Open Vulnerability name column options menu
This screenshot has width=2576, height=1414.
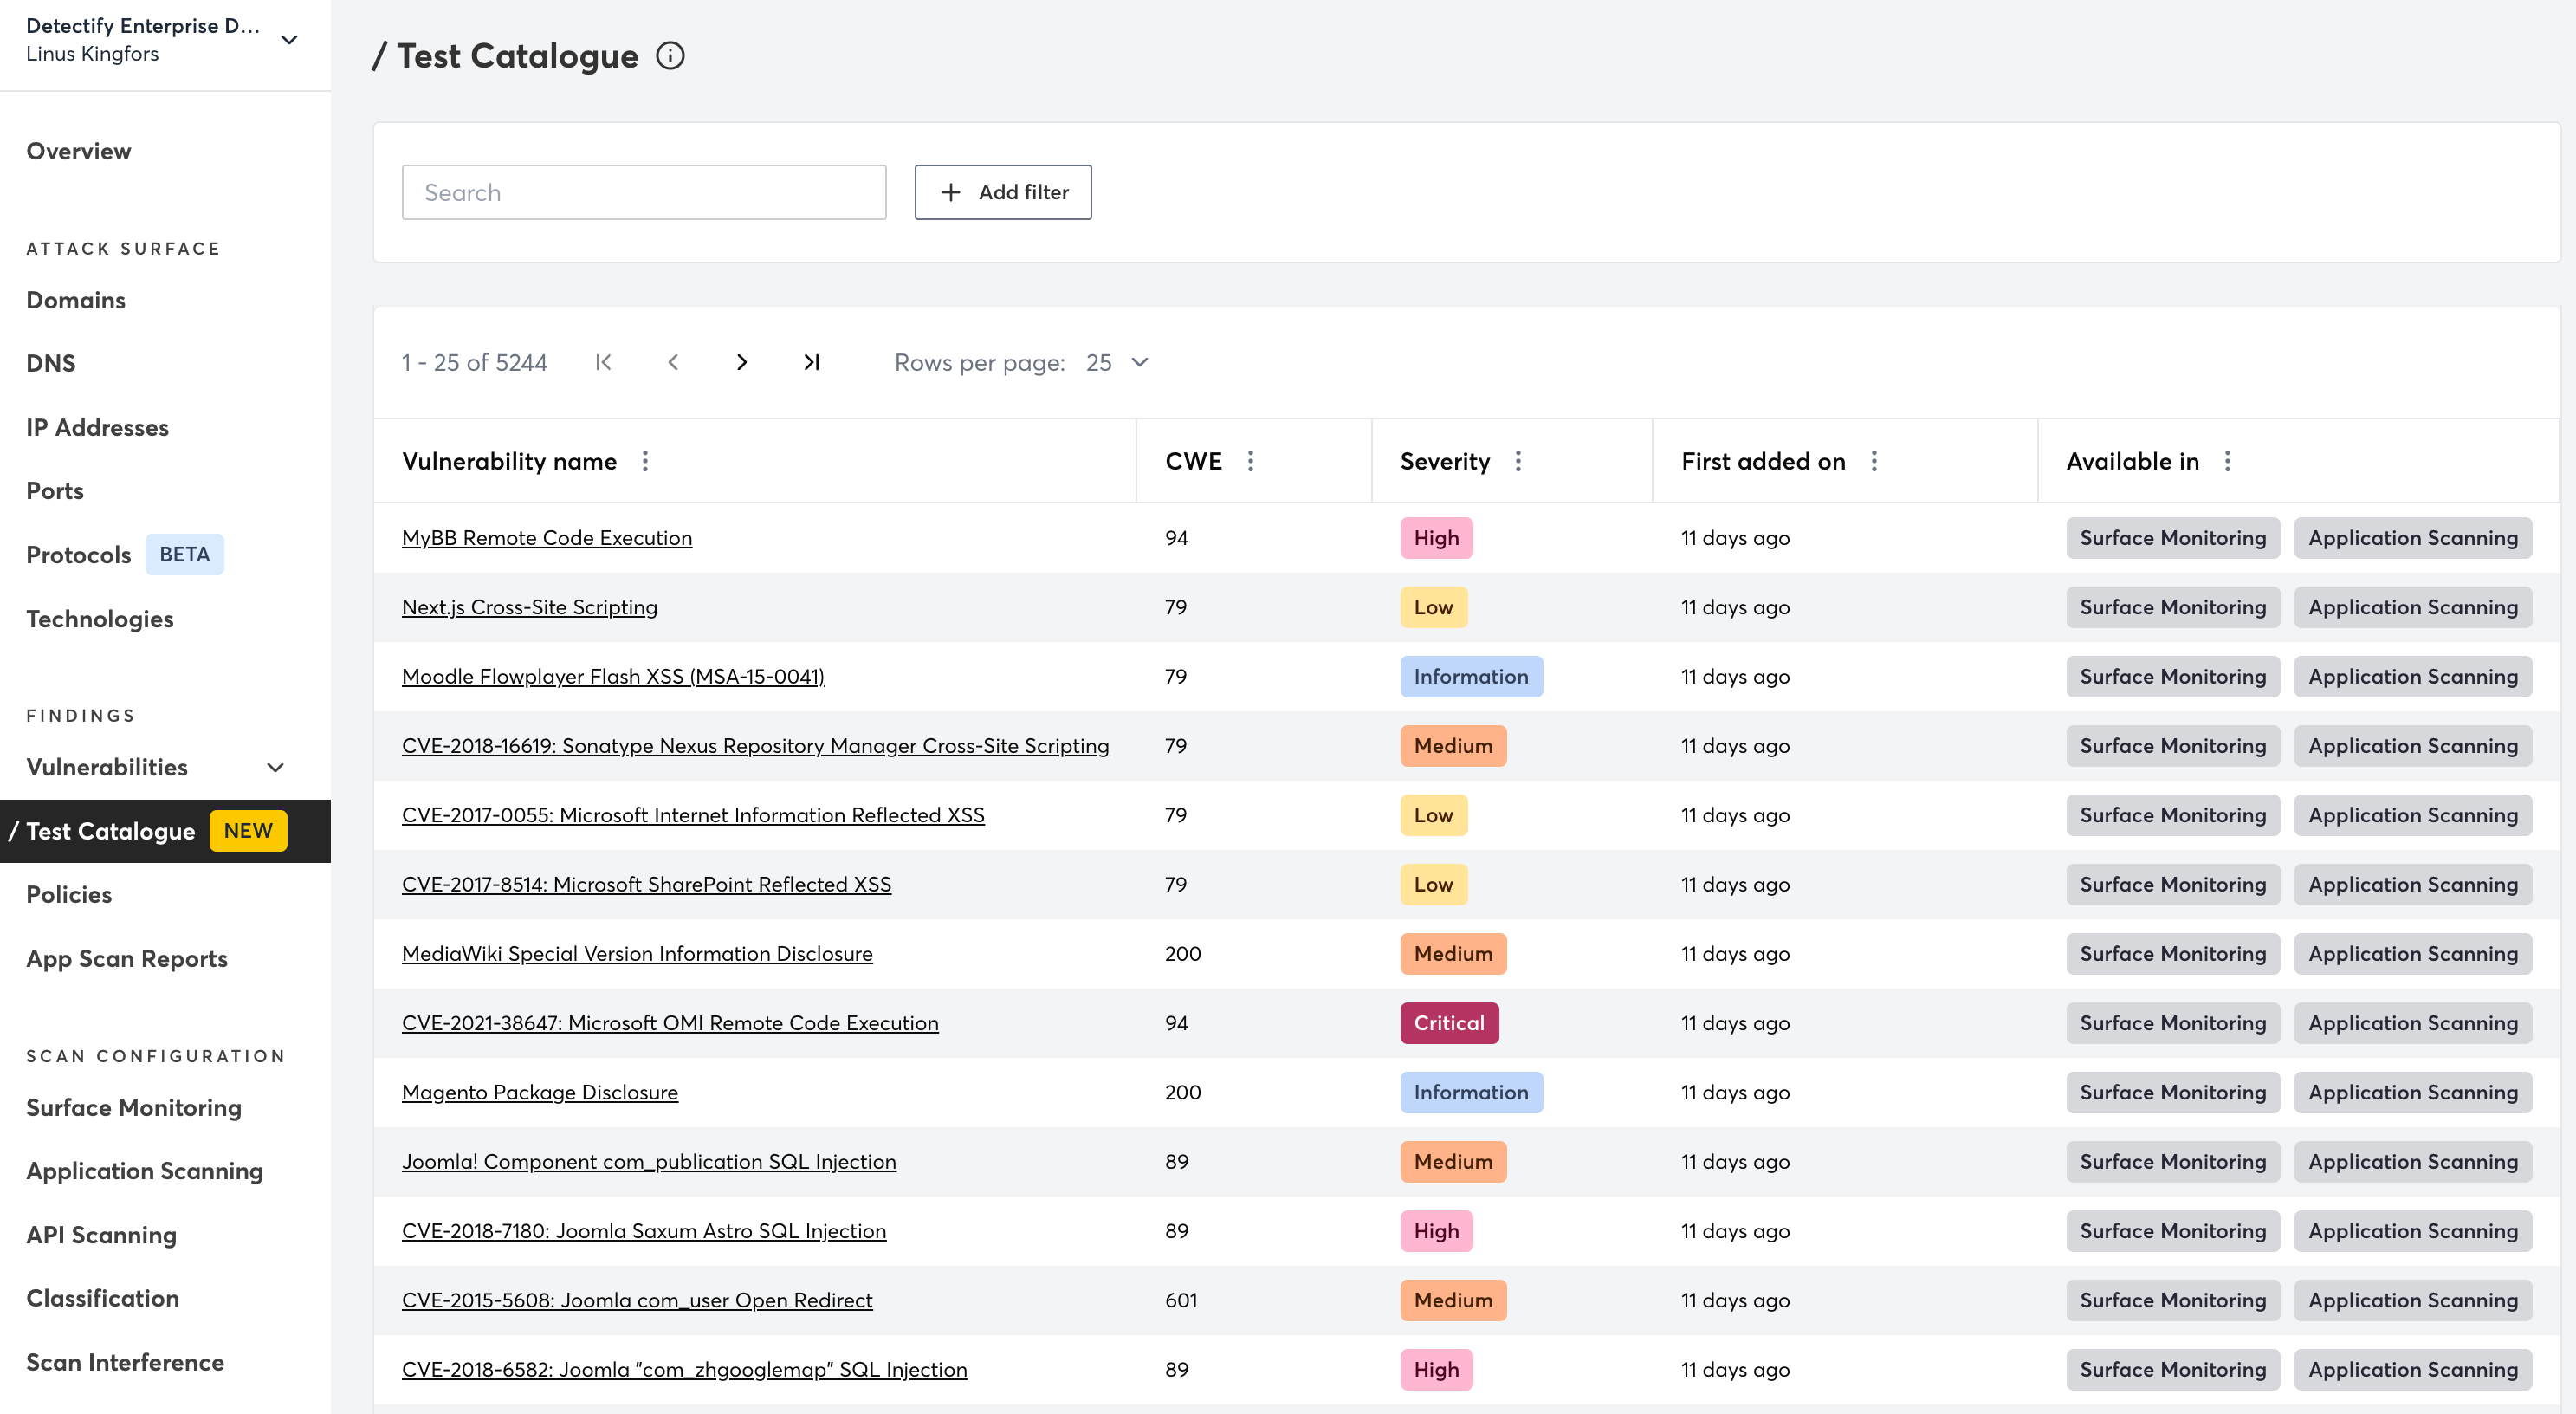pyautogui.click(x=645, y=461)
